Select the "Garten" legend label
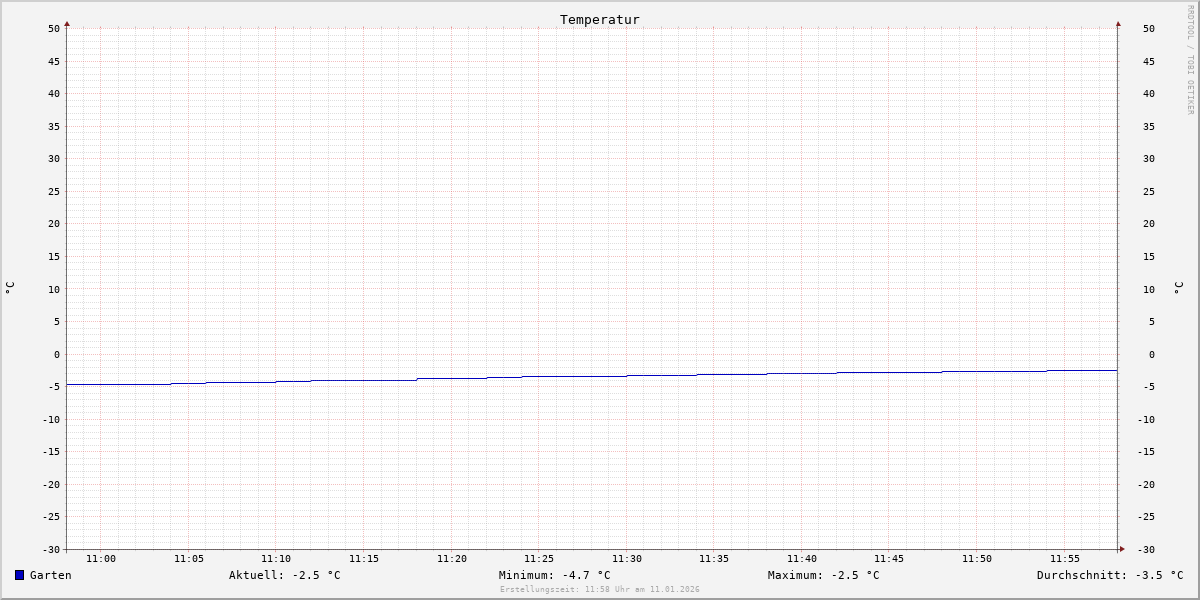 50,575
